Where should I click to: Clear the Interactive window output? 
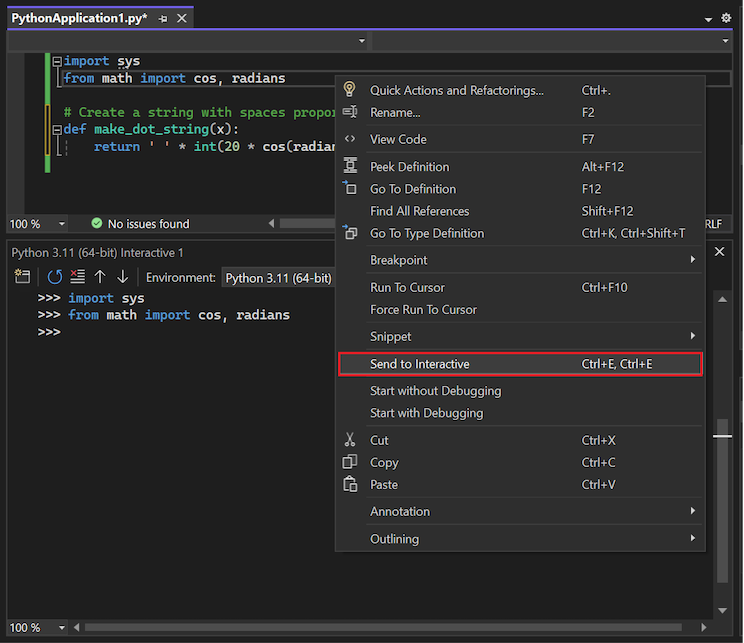77,277
